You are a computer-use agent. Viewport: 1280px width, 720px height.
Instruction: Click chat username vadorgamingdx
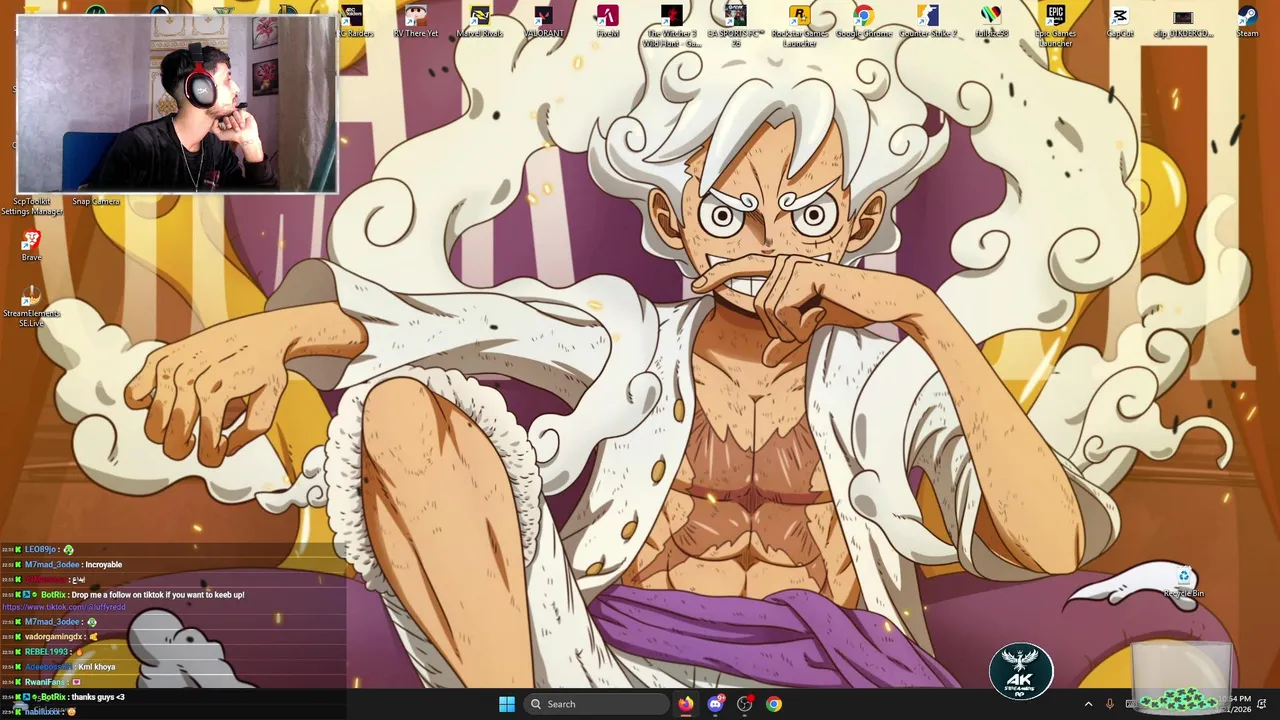pyautogui.click(x=54, y=637)
